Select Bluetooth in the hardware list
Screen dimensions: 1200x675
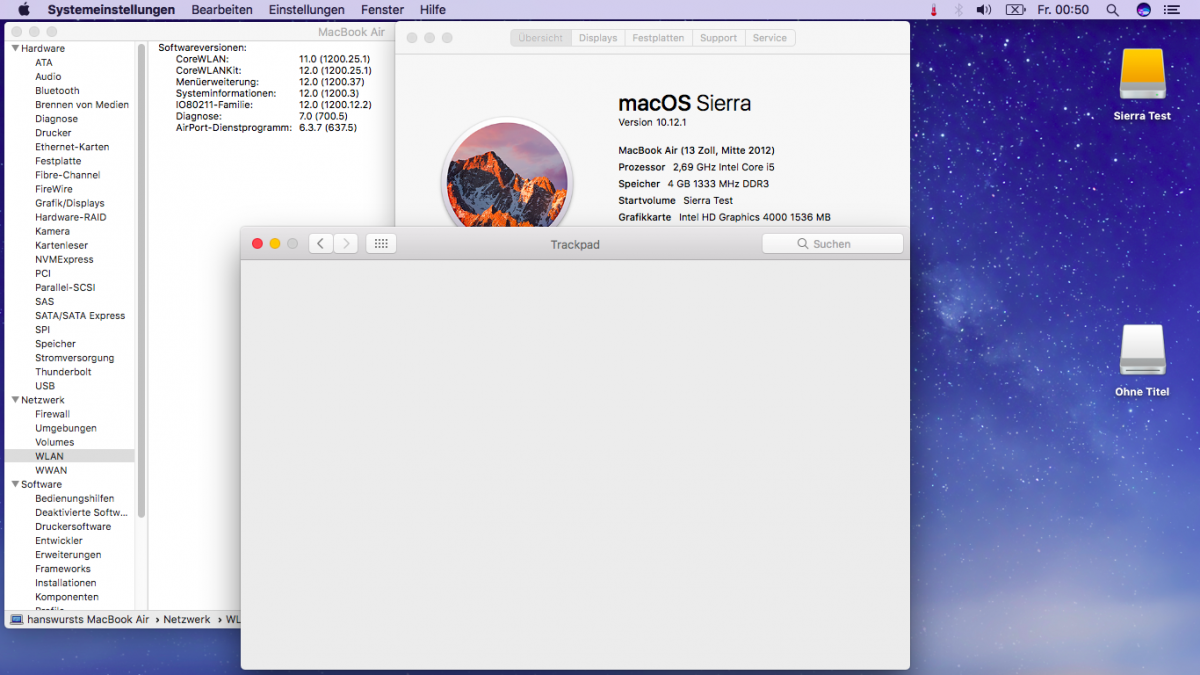tap(57, 91)
